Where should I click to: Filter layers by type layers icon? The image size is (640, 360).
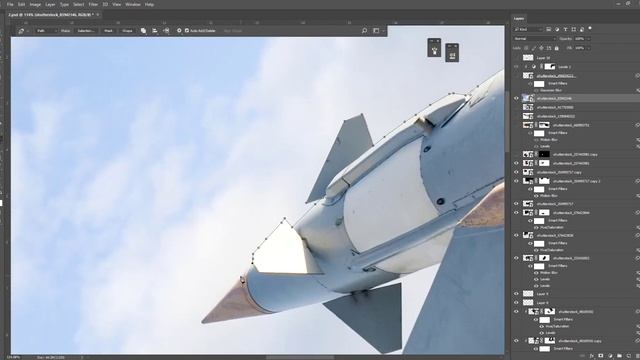pyautogui.click(x=565, y=29)
